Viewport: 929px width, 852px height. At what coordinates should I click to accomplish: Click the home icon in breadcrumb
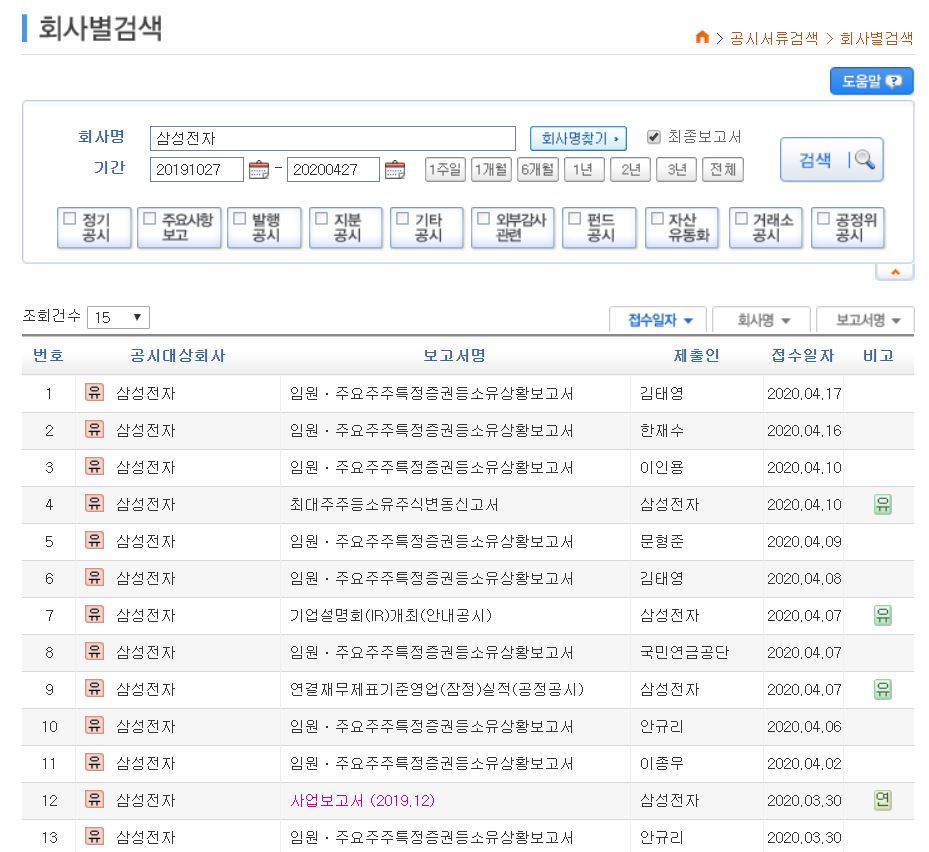701,37
